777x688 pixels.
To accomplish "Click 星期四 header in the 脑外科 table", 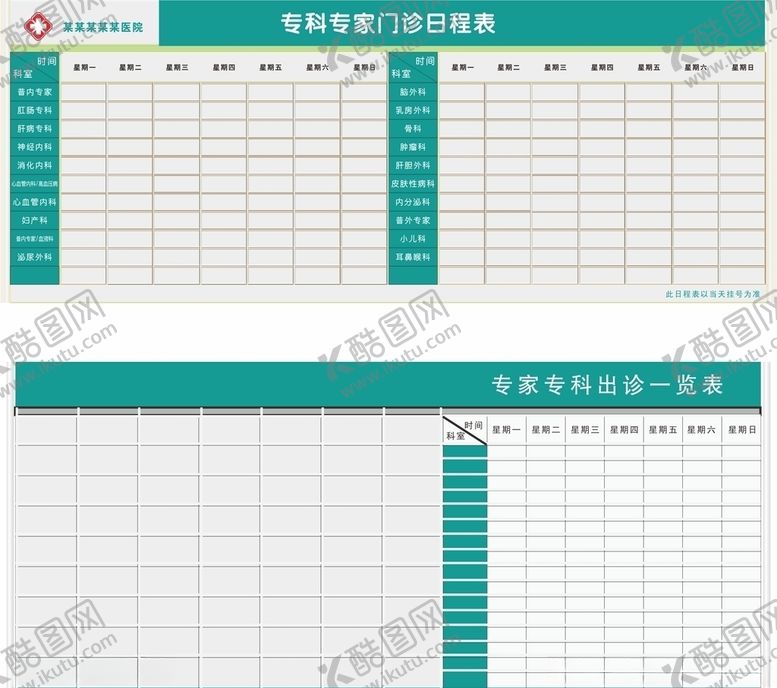I will [x=602, y=67].
